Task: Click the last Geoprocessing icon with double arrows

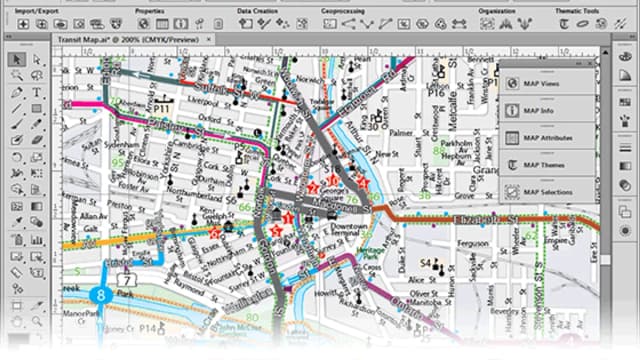Action: click(x=459, y=24)
